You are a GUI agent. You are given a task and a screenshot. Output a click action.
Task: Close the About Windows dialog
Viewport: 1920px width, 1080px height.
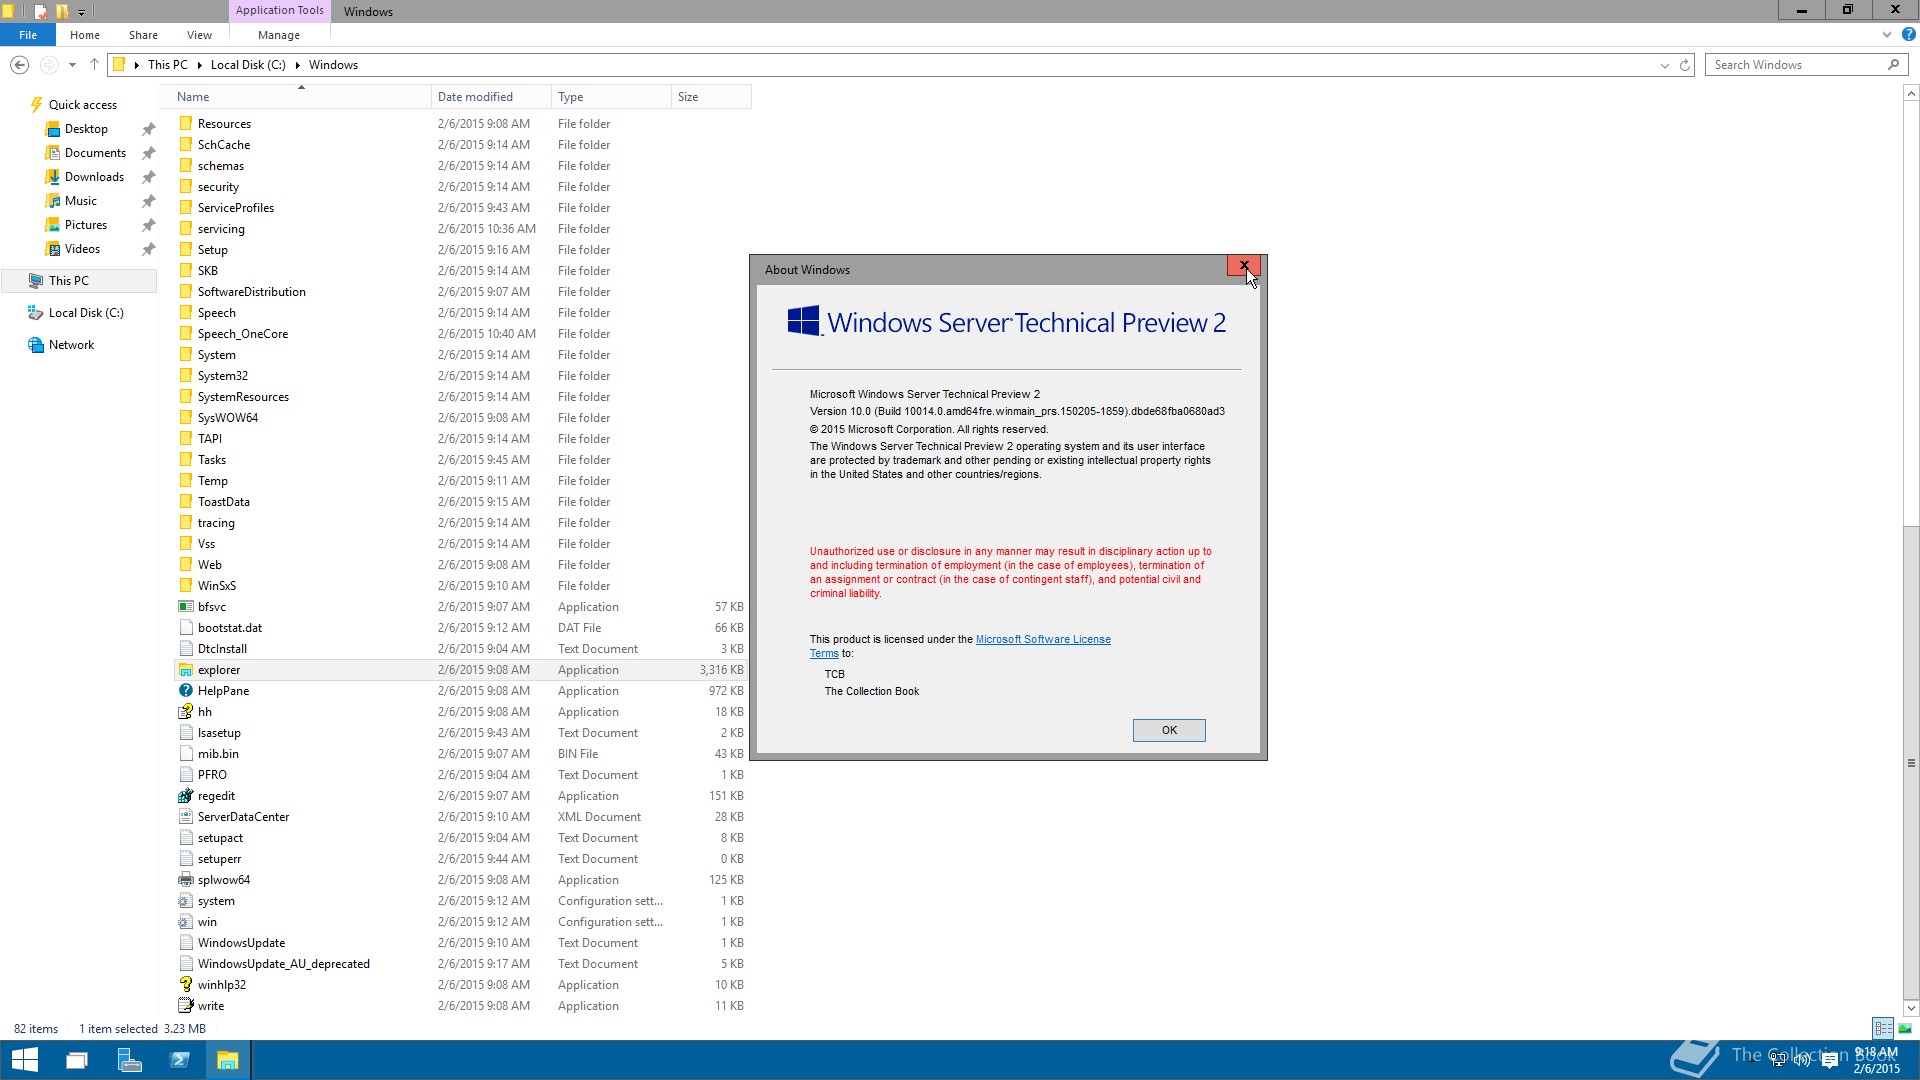click(1243, 266)
